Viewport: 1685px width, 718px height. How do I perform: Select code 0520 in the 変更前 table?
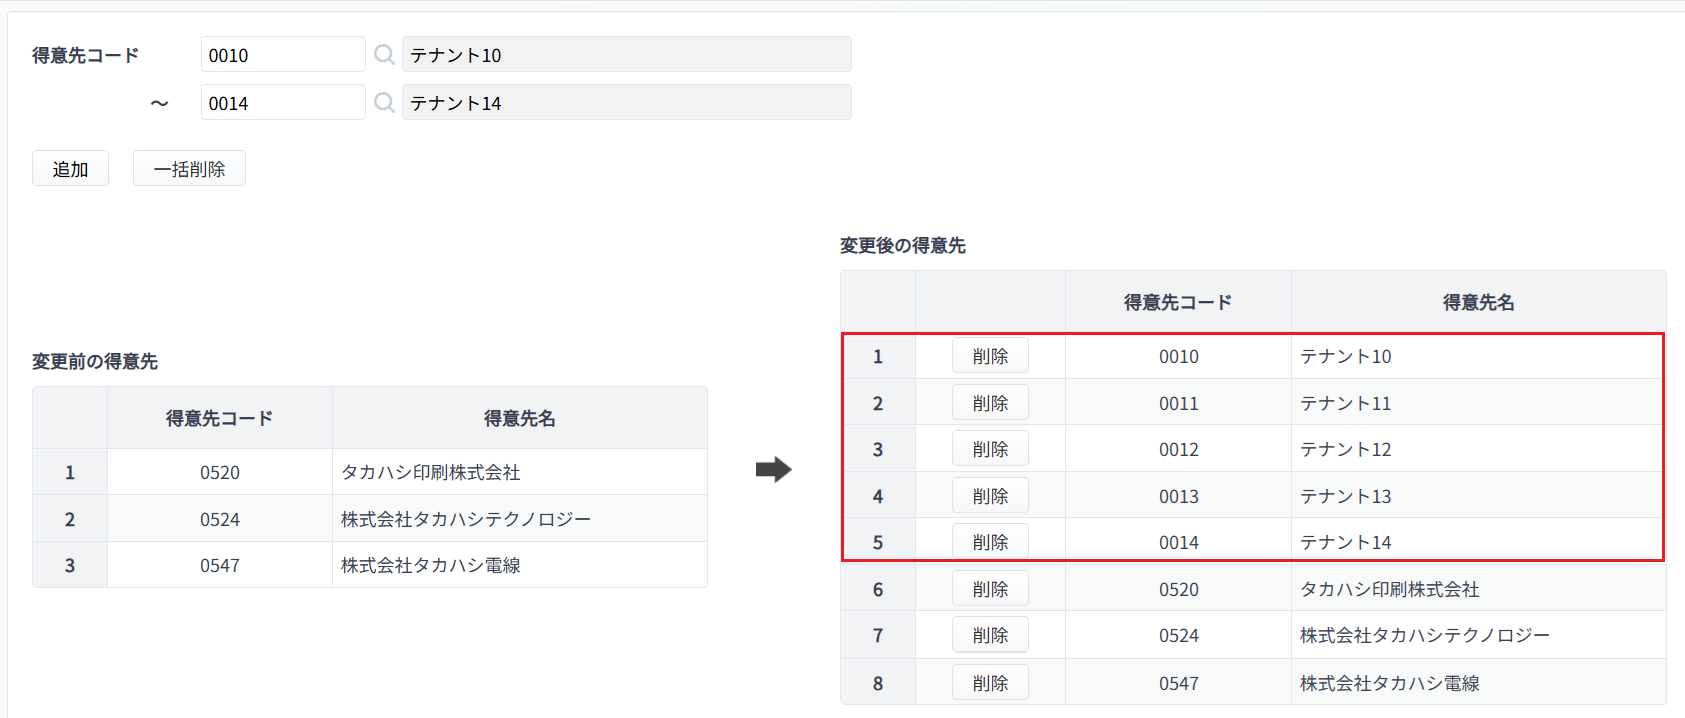[x=220, y=472]
